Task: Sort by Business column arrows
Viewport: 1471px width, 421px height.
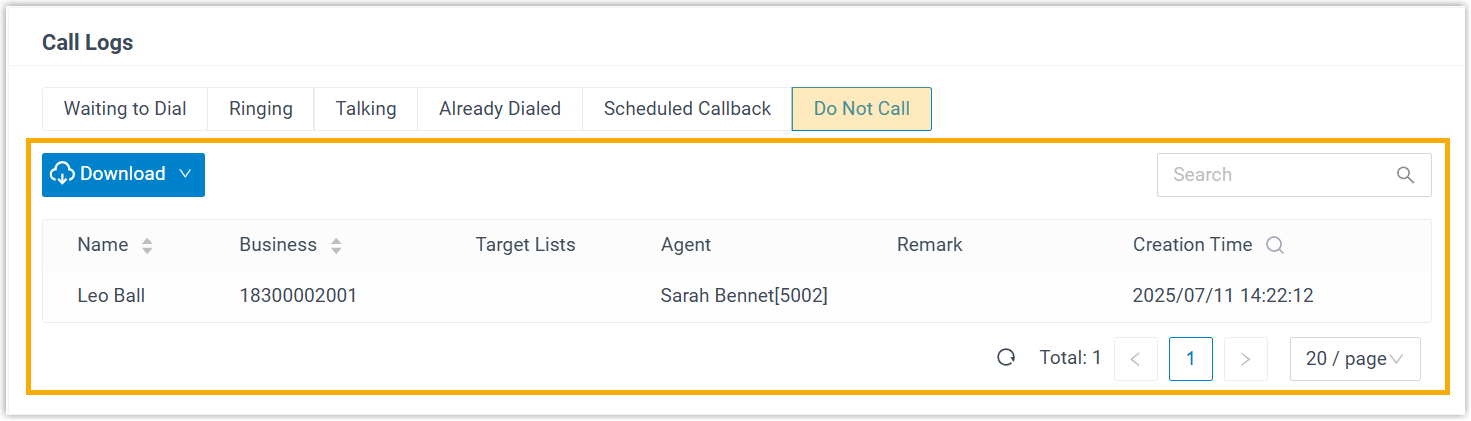Action: pyautogui.click(x=336, y=245)
